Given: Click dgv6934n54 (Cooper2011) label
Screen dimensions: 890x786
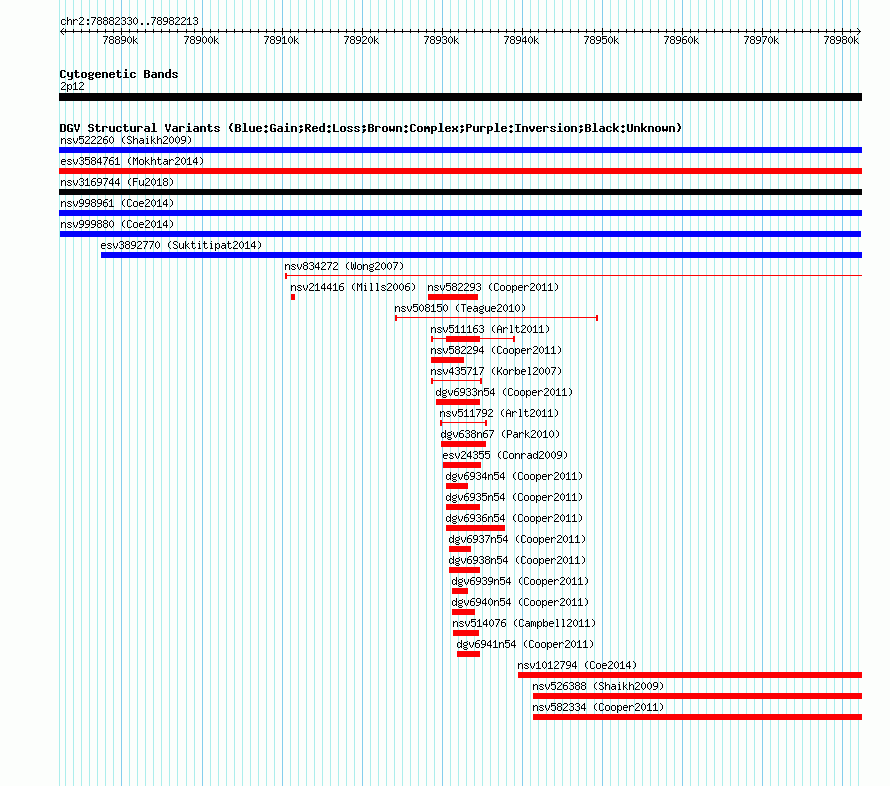Looking at the screenshot, I should pyautogui.click(x=514, y=476).
